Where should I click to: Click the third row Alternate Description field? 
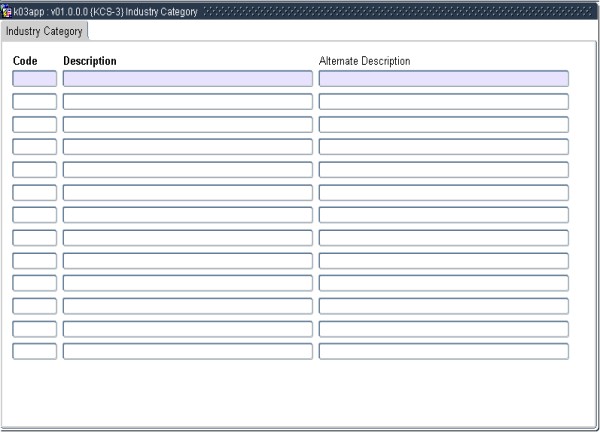[x=443, y=124]
